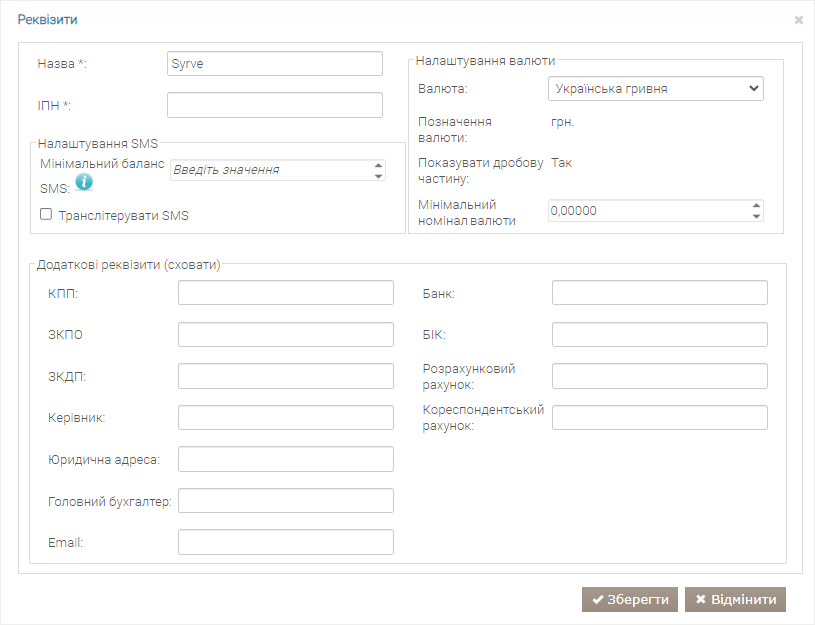Click the Відмінити button
Screen dimensions: 815x625
tap(735, 600)
